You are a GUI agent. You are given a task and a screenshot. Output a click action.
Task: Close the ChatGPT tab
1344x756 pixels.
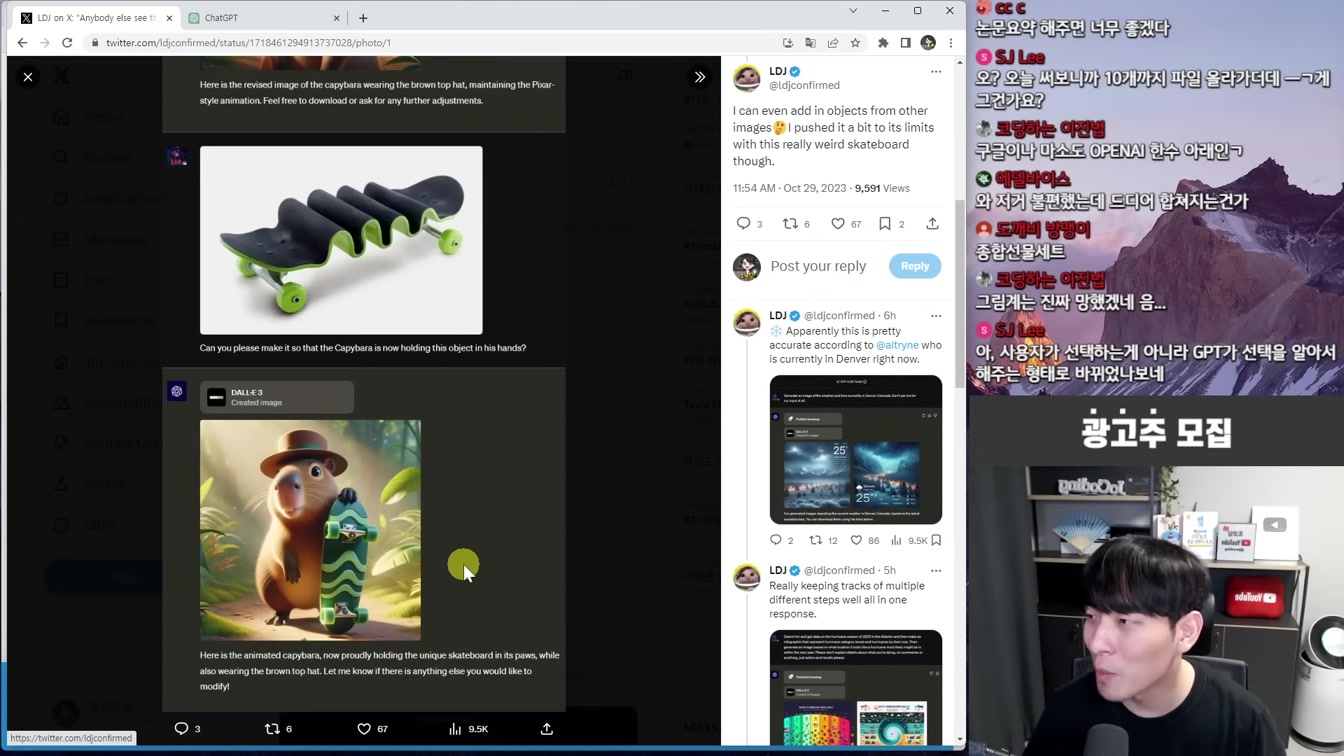point(336,18)
